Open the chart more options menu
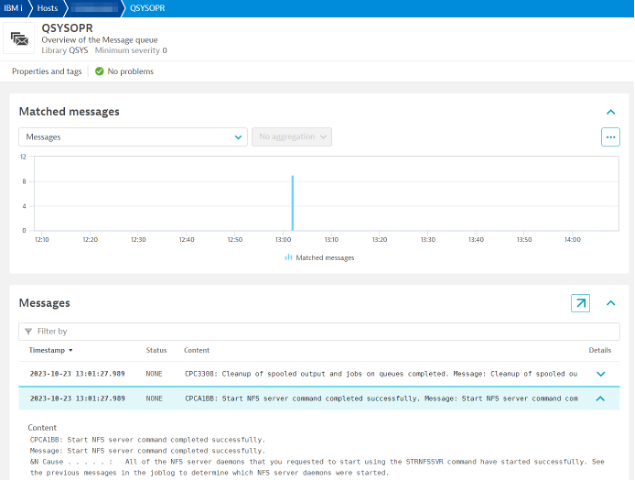Image resolution: width=635 pixels, height=480 pixels. [610, 137]
